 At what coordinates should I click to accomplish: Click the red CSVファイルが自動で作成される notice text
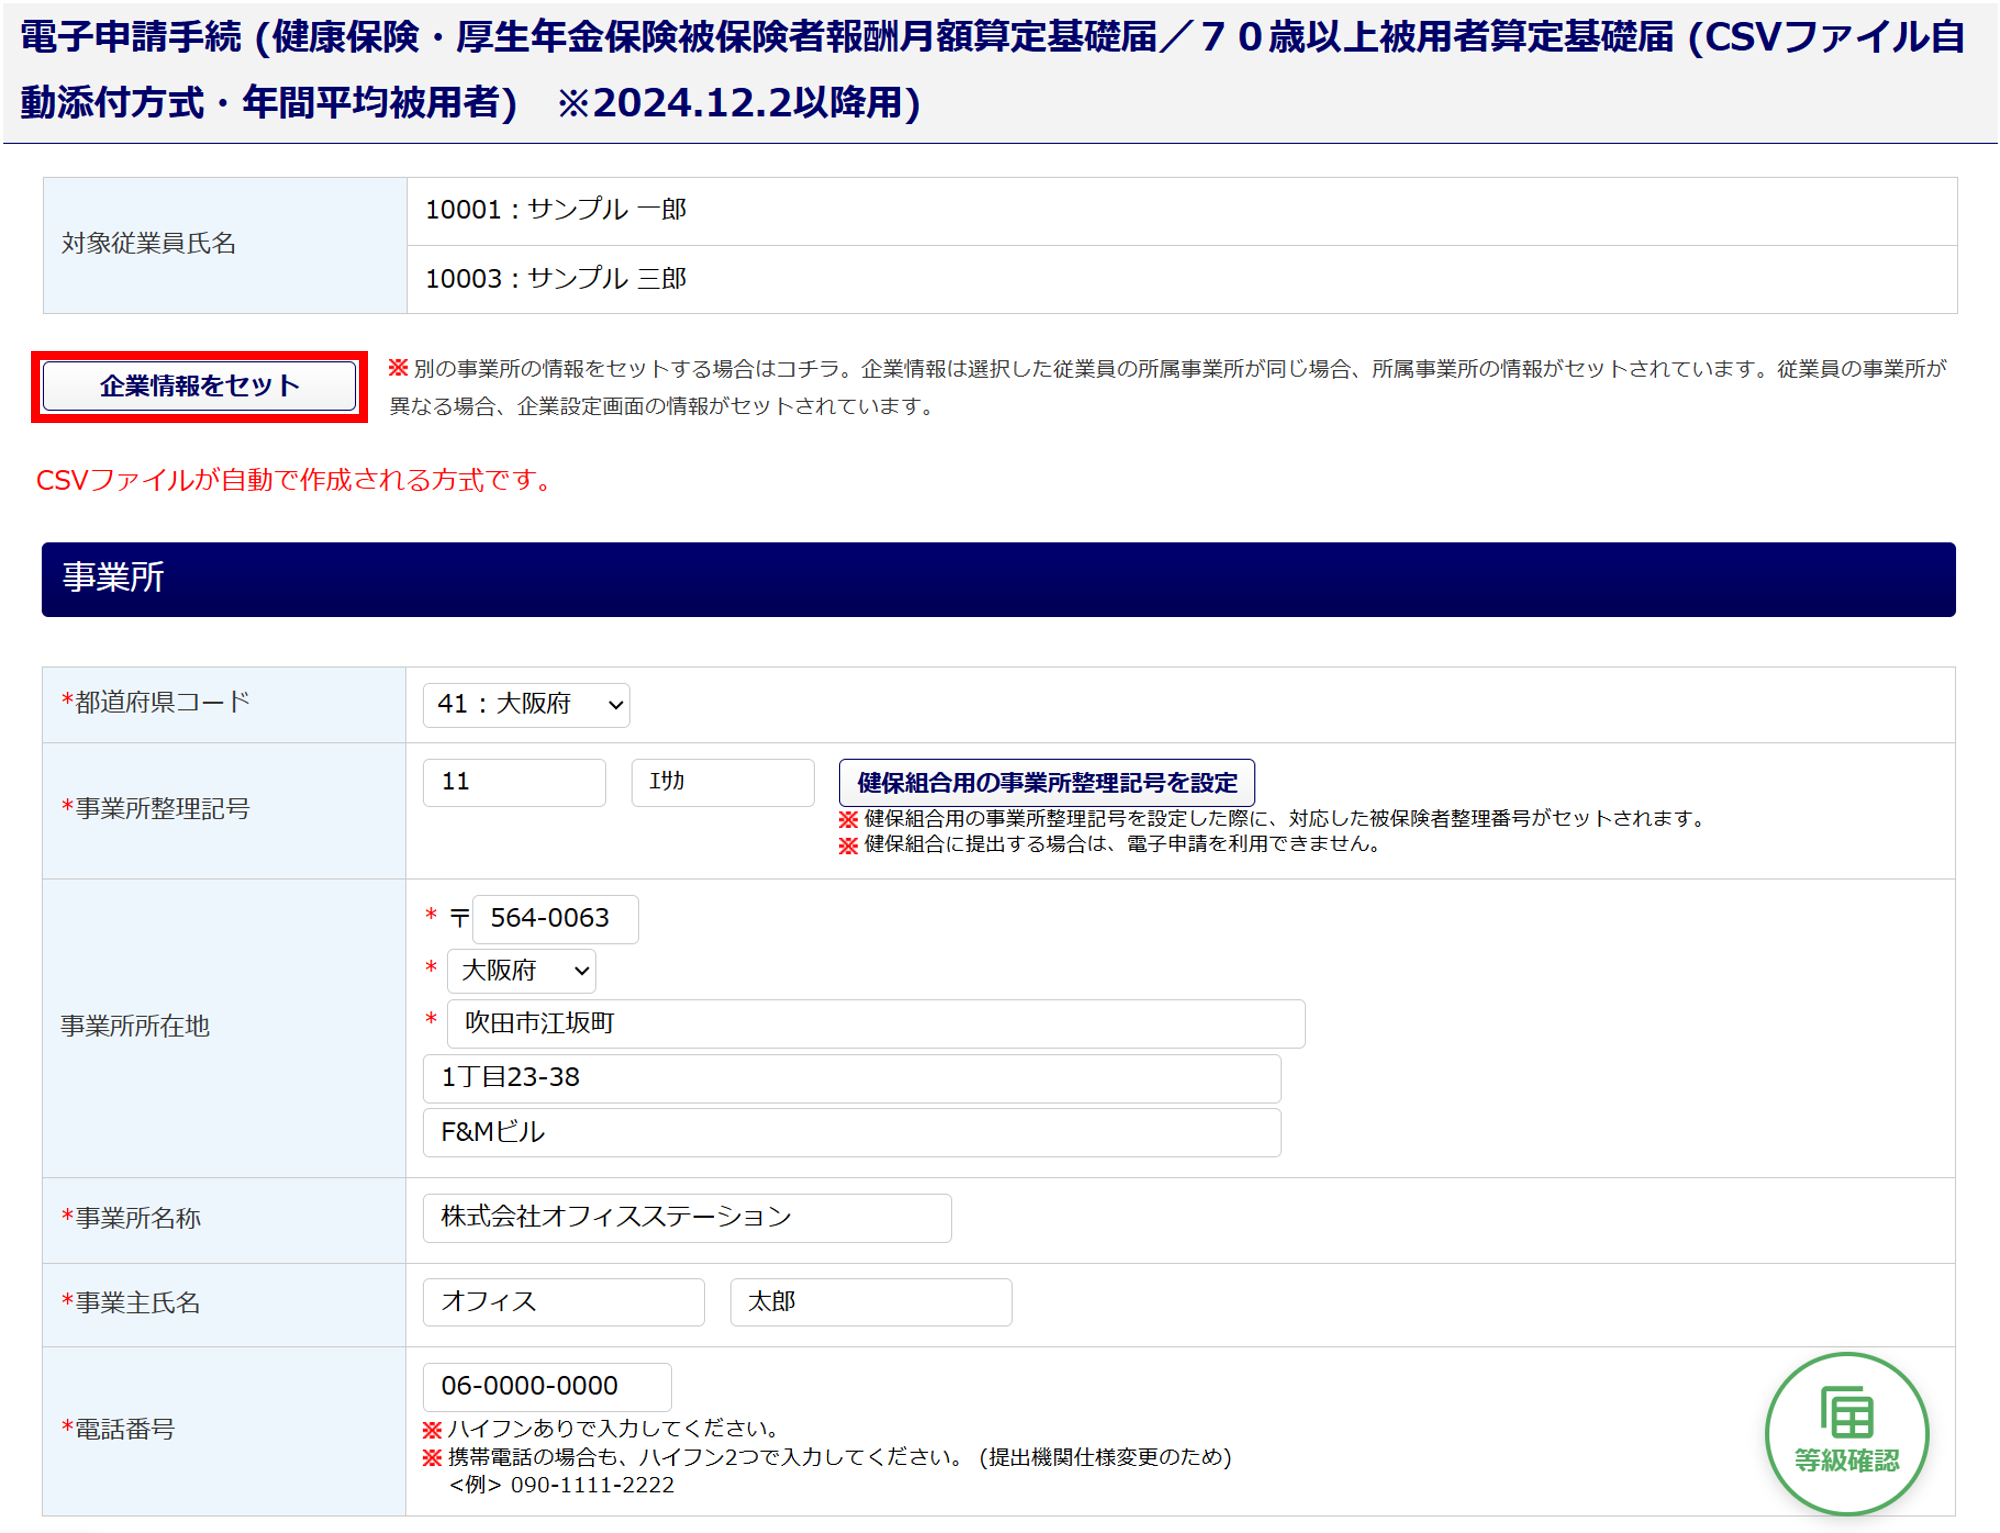294,480
